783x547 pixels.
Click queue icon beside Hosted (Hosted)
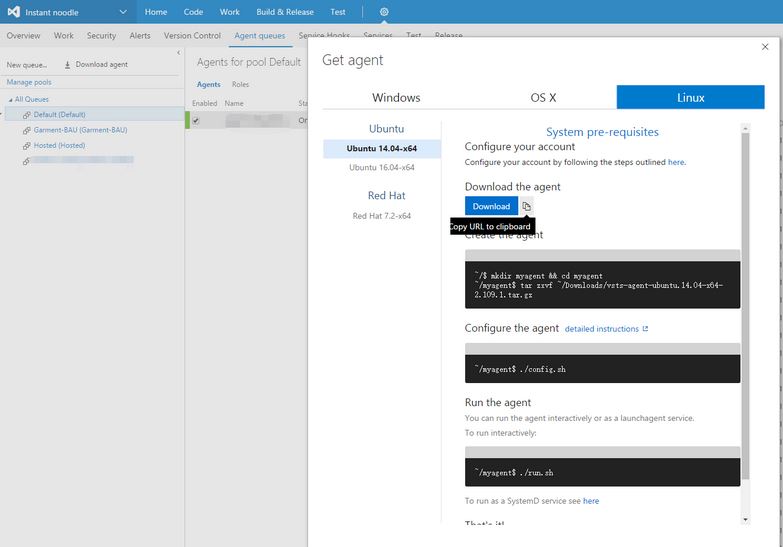pos(26,146)
